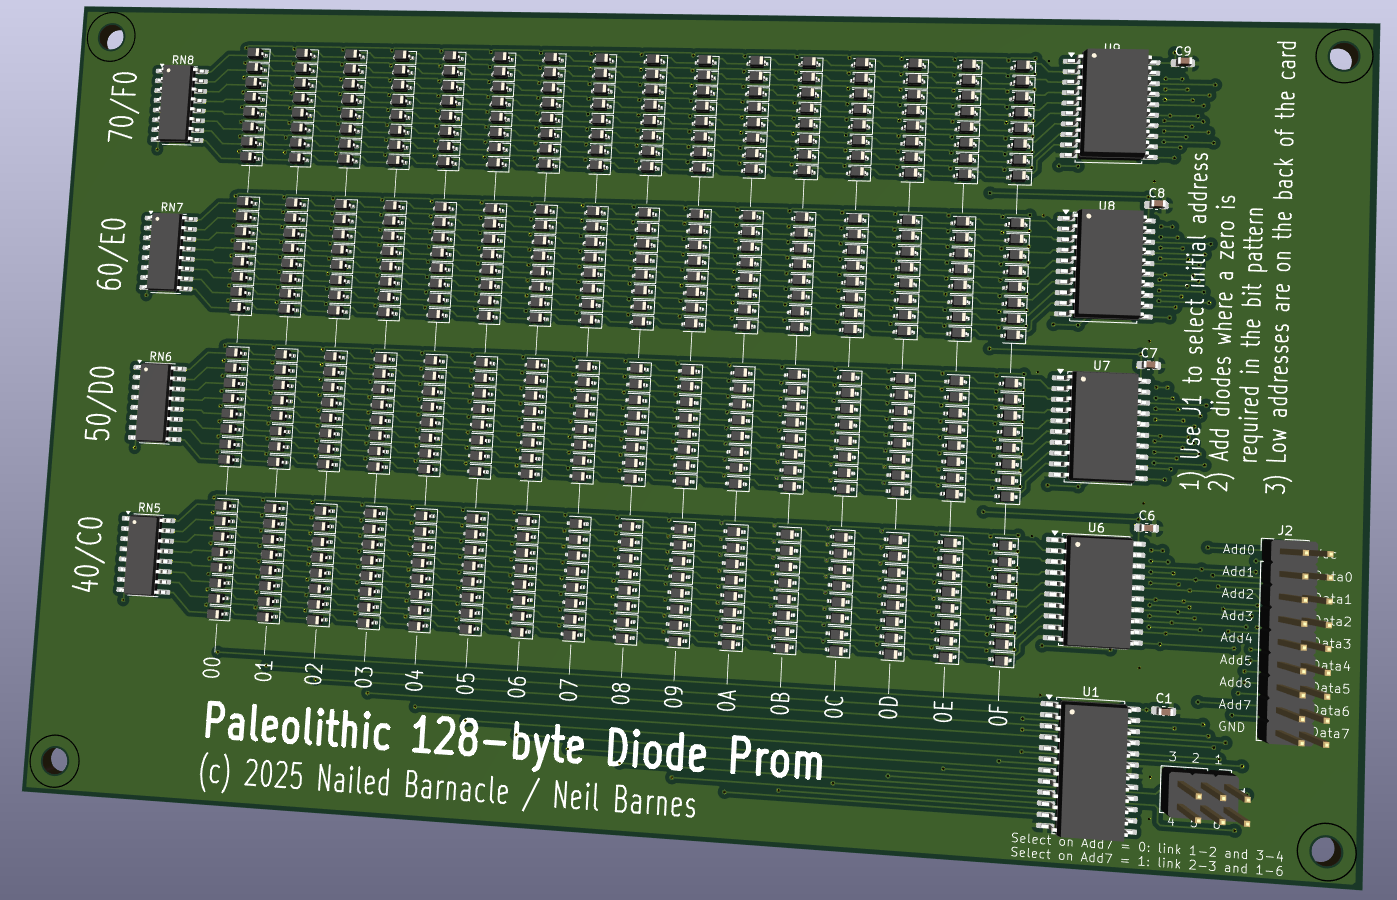Click the U7 chip package
Image resolution: width=1397 pixels, height=900 pixels.
(x=1103, y=426)
